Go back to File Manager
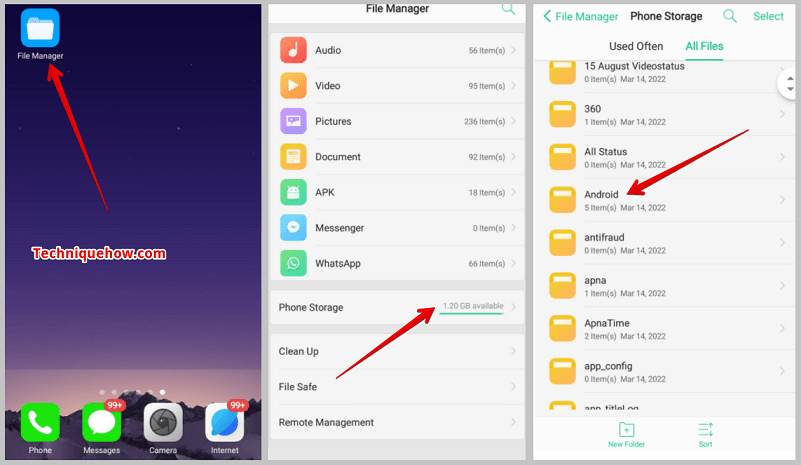This screenshot has width=801, height=465. point(580,16)
